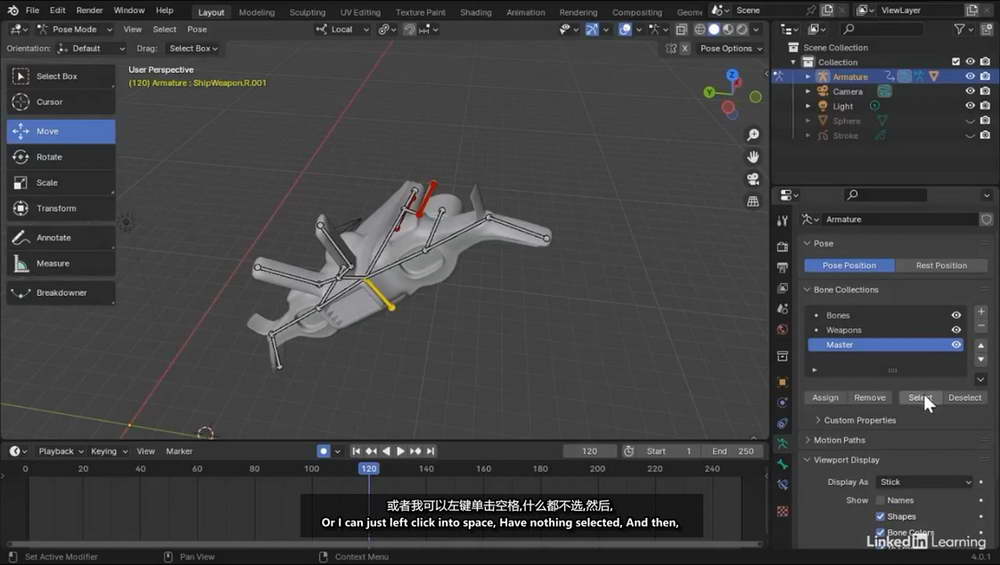Open the Output properties tab icon
This screenshot has width=1000, height=565.
[783, 267]
